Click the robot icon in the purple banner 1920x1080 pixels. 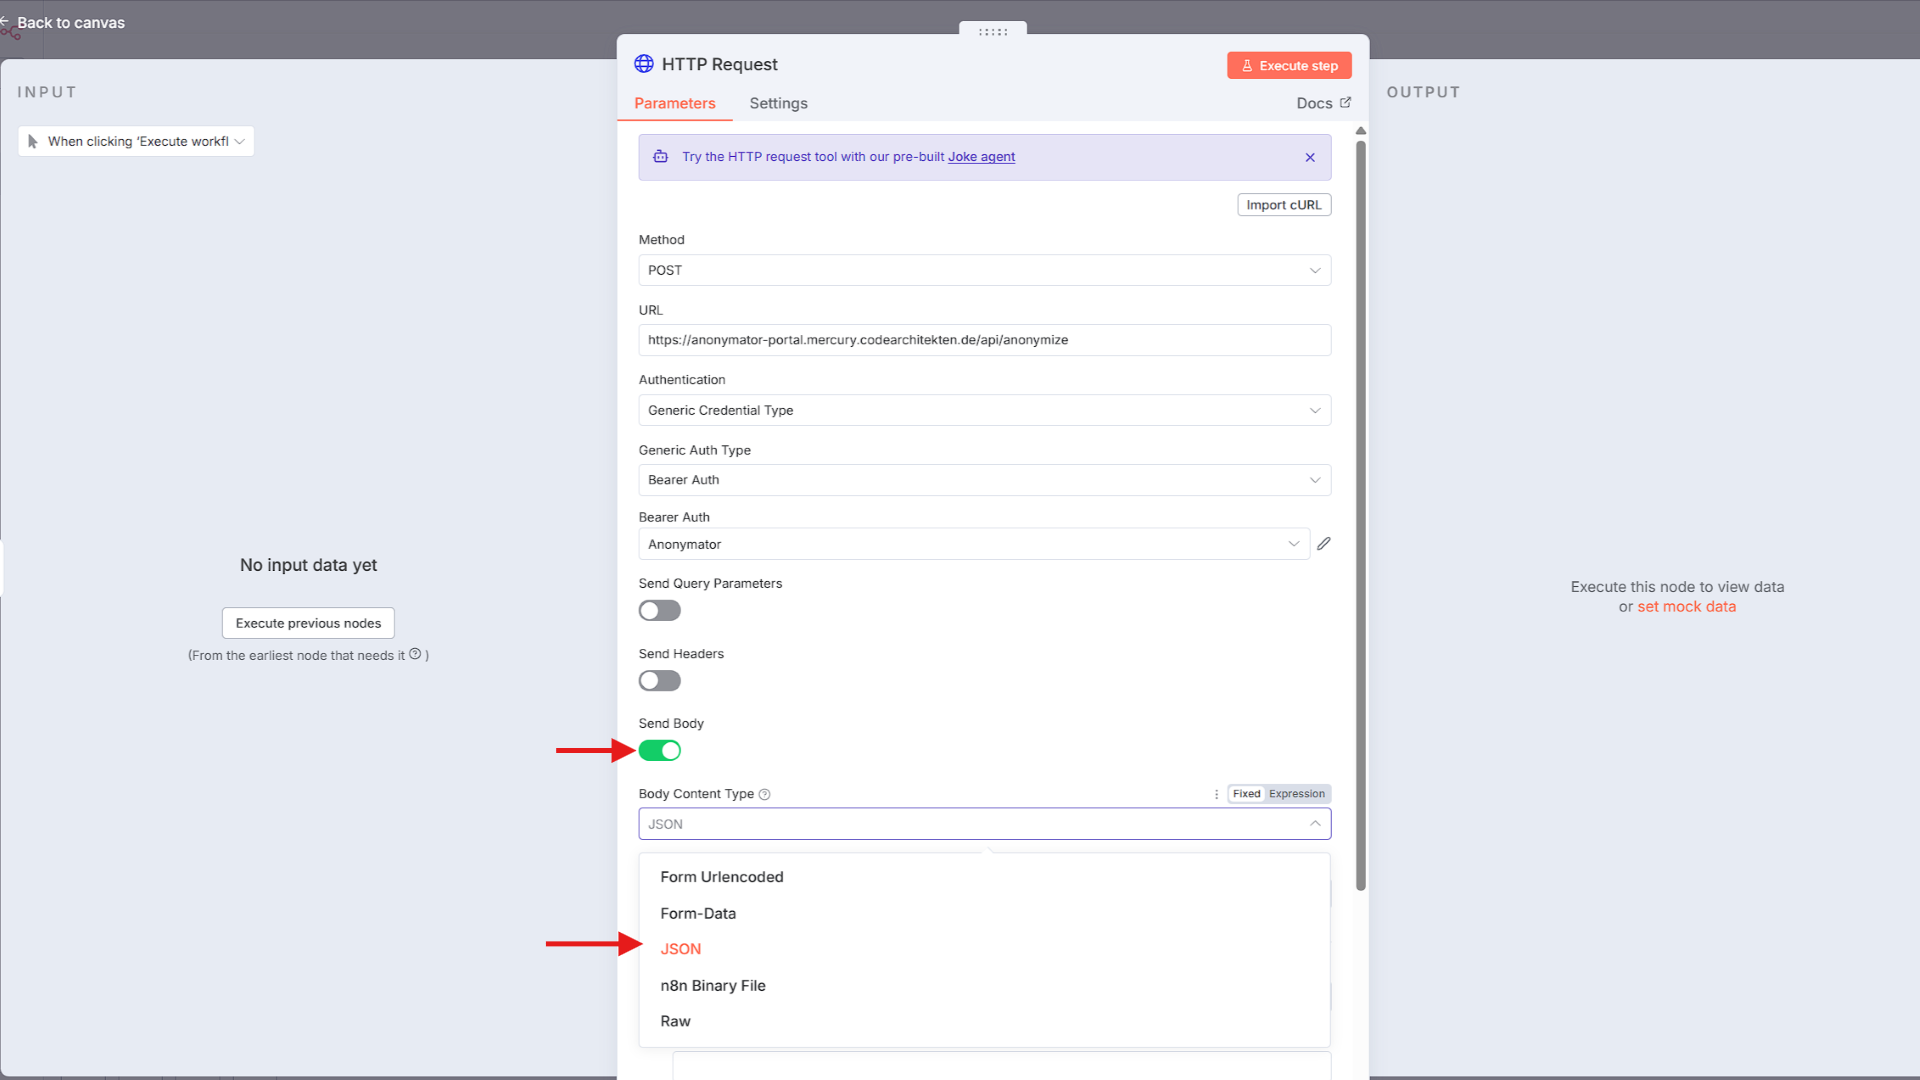661,157
